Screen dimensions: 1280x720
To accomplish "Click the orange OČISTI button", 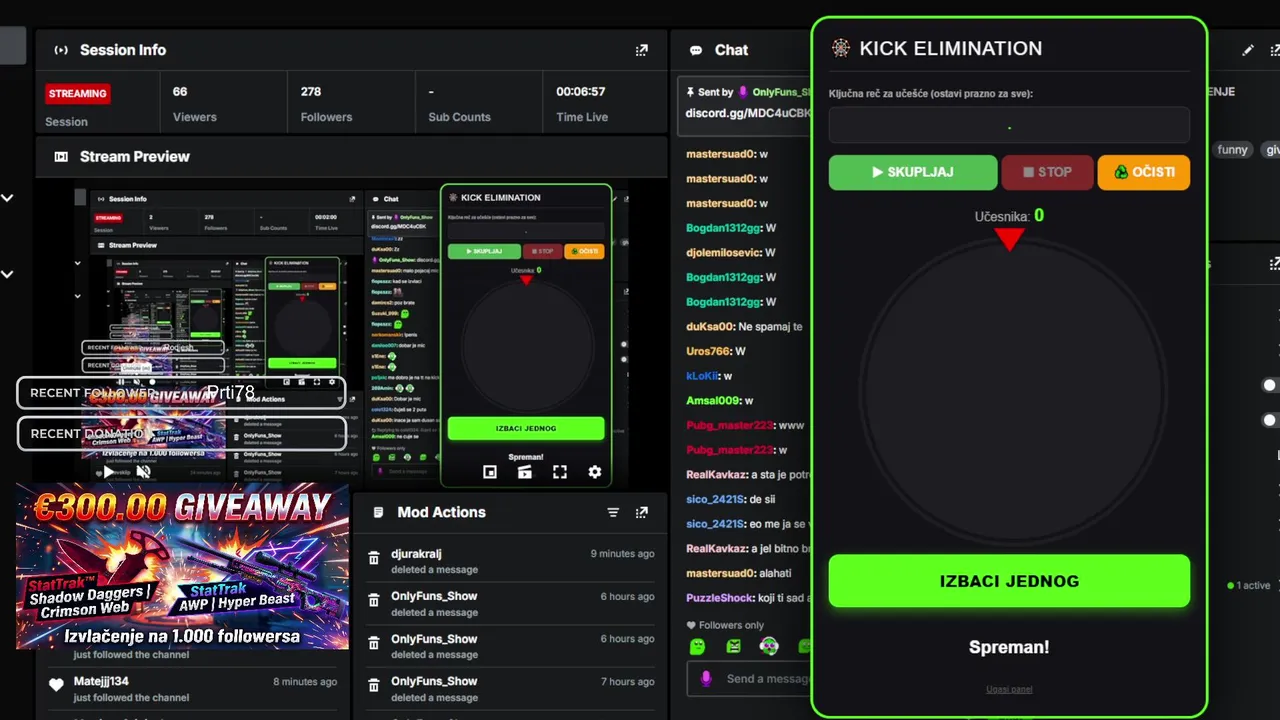I will click(1144, 172).
